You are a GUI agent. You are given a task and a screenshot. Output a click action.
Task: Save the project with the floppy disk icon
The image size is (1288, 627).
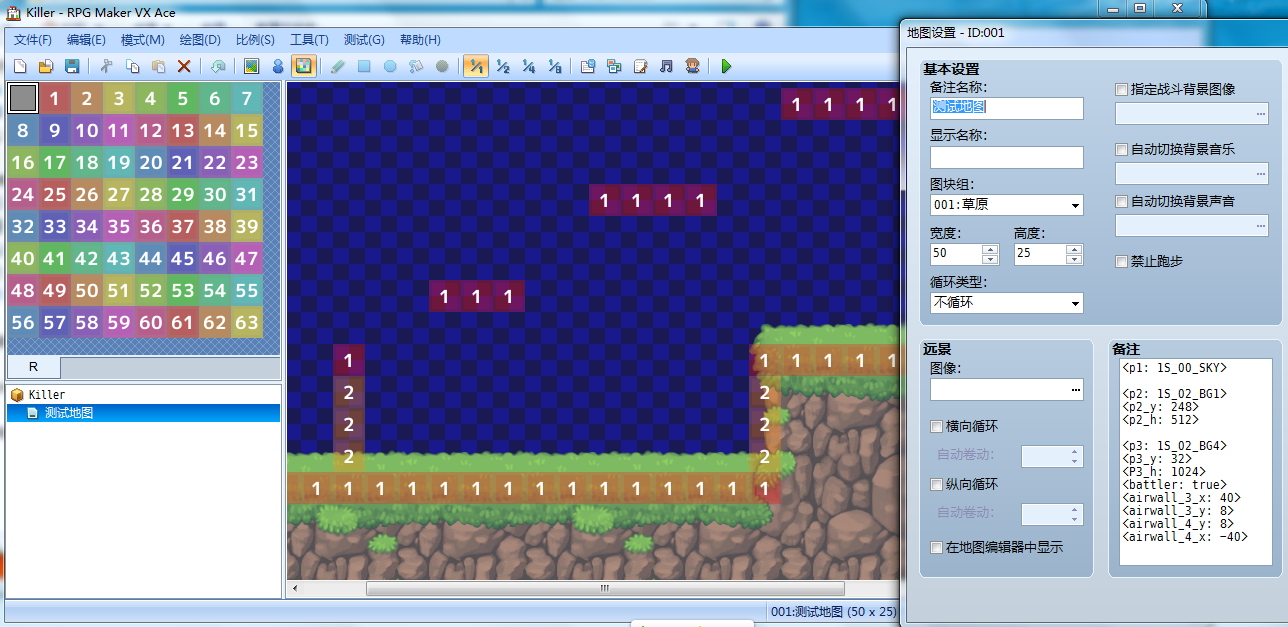[x=72, y=66]
